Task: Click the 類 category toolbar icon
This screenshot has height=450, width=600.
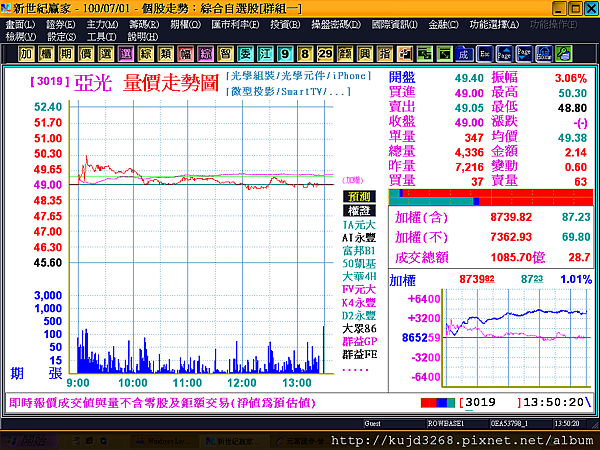Action: click(165, 54)
